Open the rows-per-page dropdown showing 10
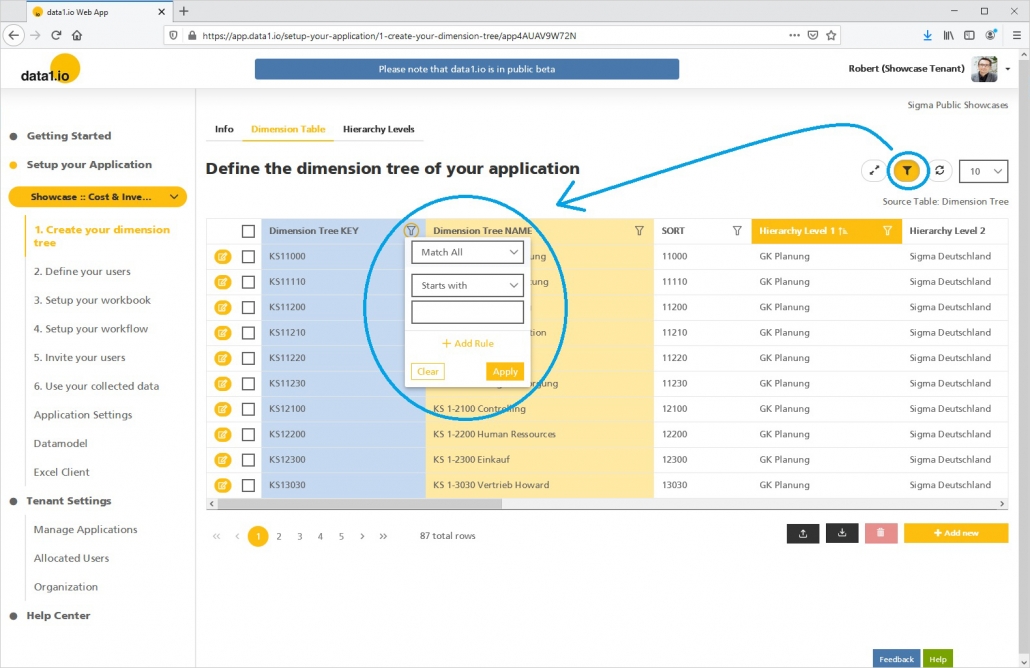Screen dimensions: 1030x668 tap(983, 171)
